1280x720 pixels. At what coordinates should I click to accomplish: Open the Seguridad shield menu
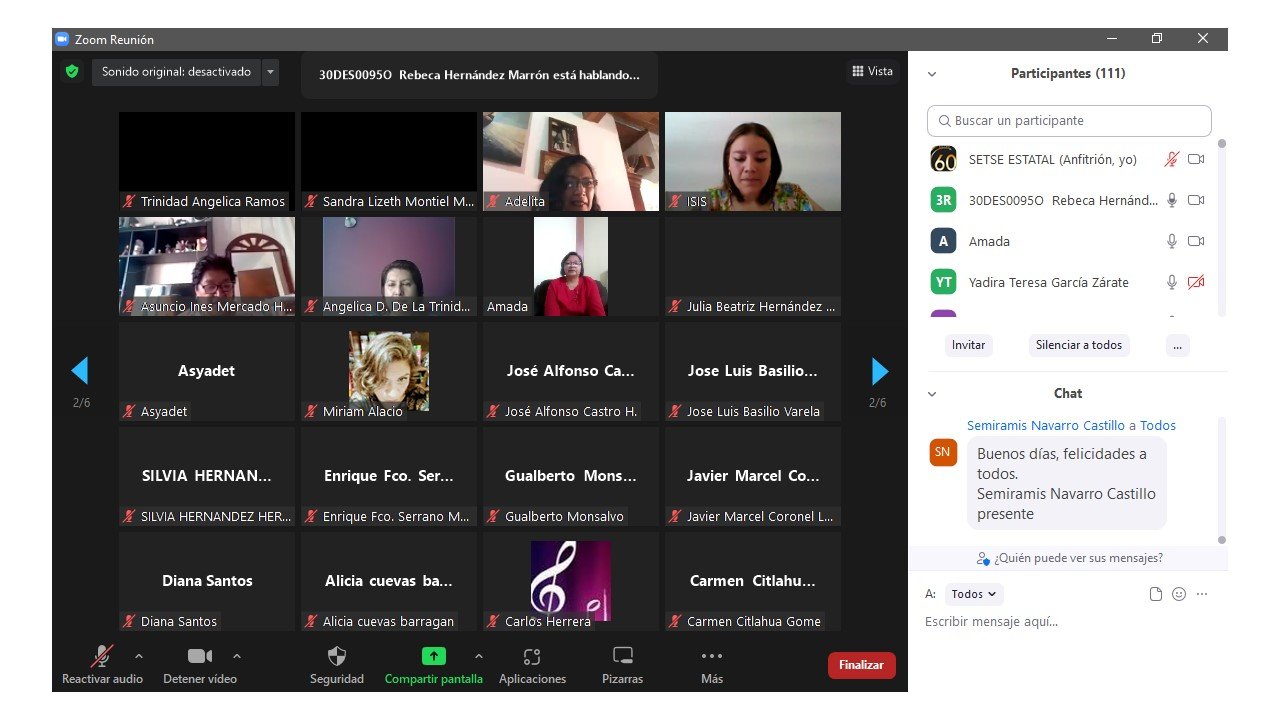point(337,665)
